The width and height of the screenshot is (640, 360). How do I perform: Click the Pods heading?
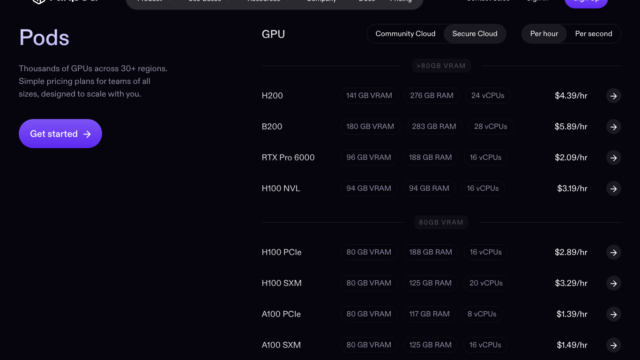pyautogui.click(x=44, y=38)
